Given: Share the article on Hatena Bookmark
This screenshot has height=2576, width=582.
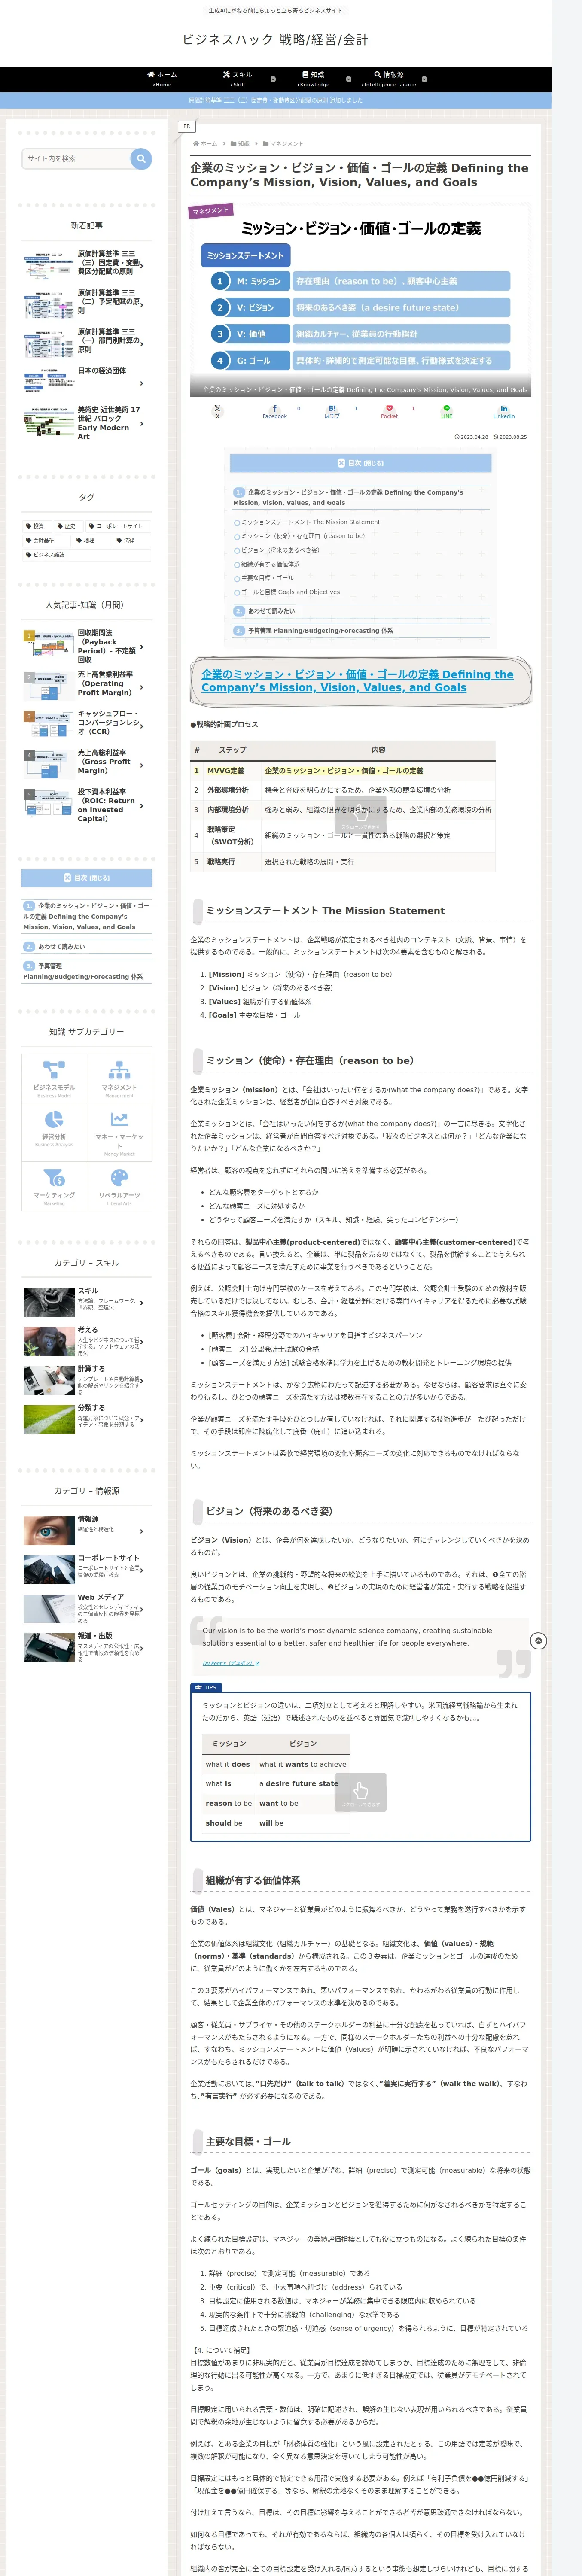Looking at the screenshot, I should (332, 411).
